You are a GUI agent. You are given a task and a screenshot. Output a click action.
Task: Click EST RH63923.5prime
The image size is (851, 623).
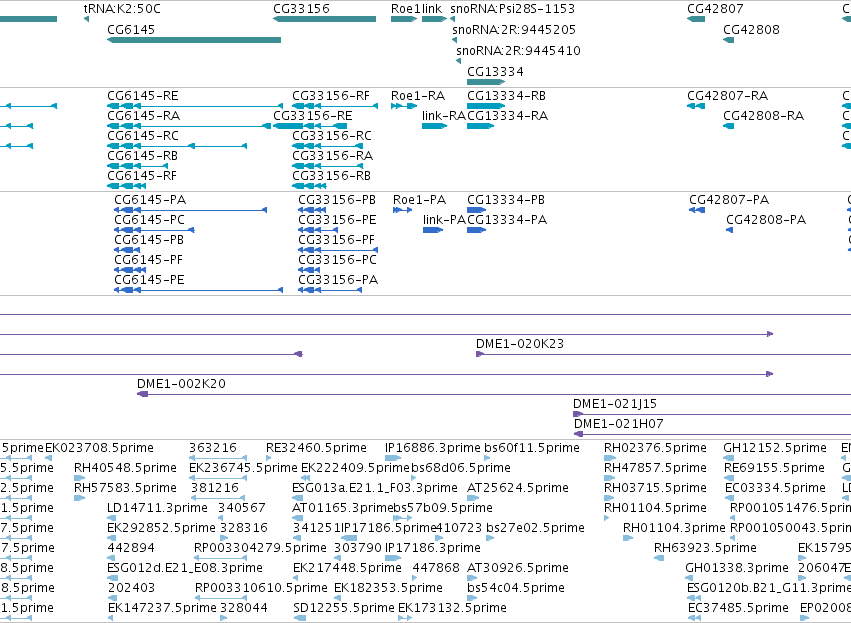pos(705,548)
